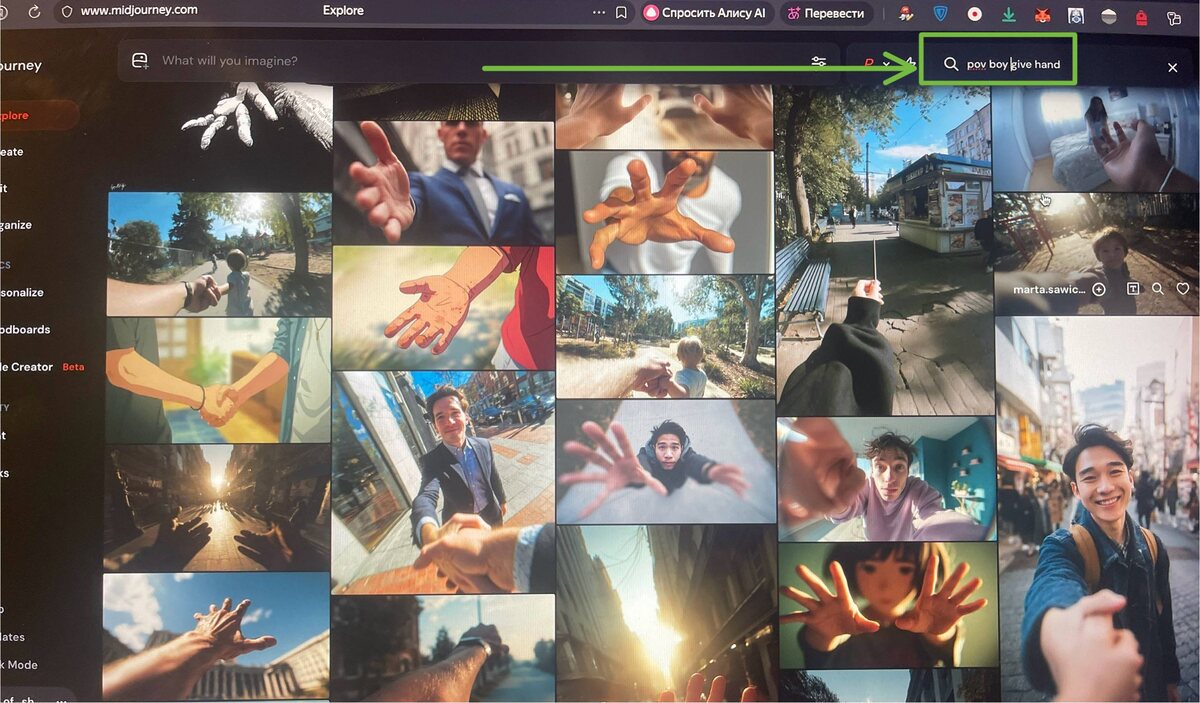Like marta's image with the heart icon
The height and width of the screenshot is (703, 1200).
coord(1183,289)
